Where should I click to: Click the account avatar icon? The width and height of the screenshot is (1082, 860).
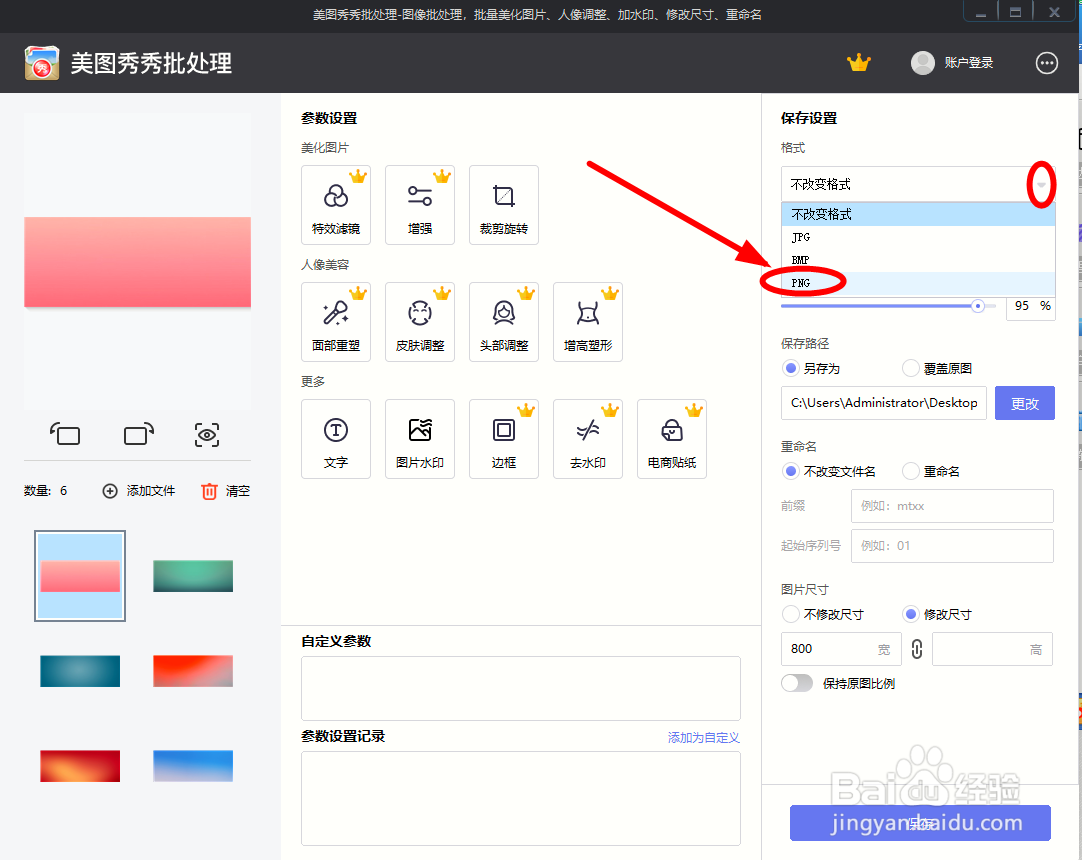[923, 63]
